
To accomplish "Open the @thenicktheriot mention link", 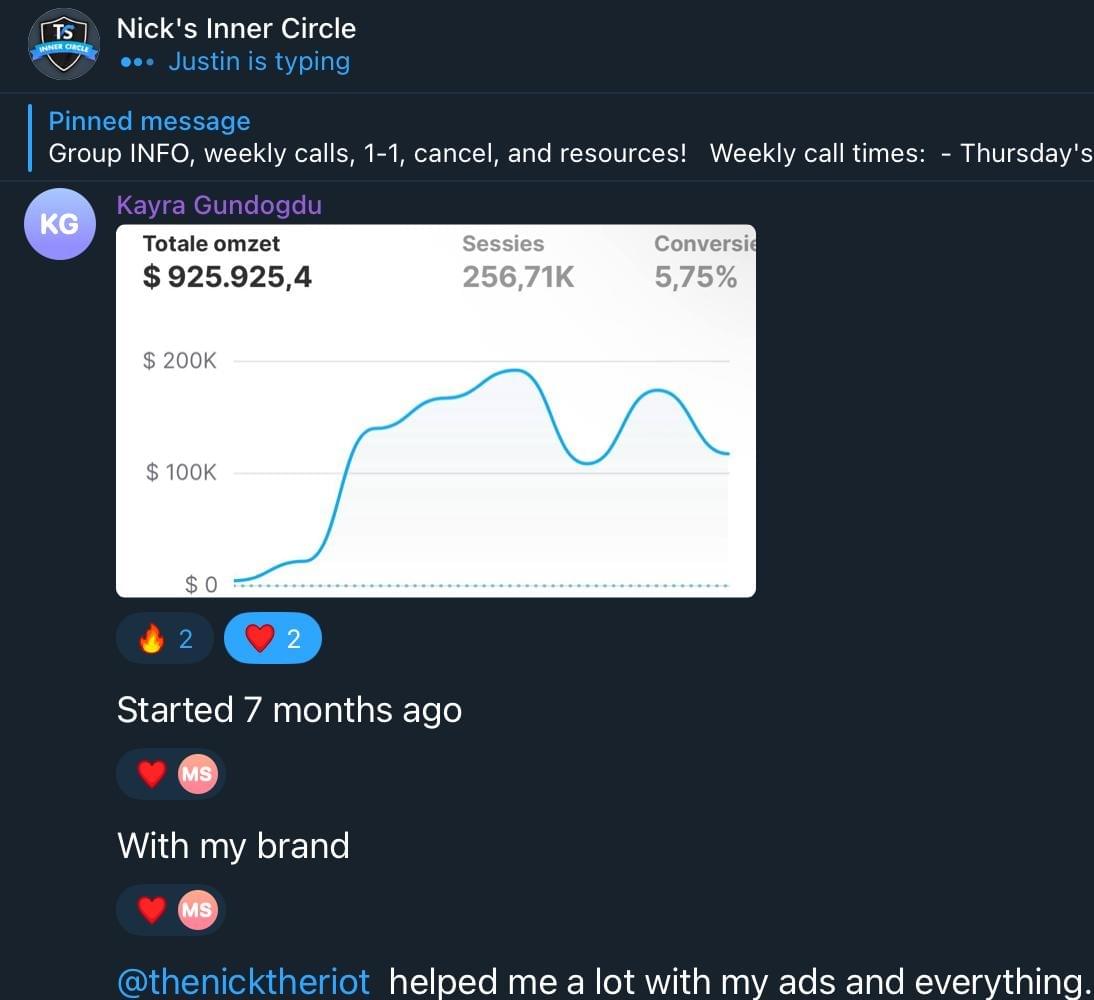I will click(x=244, y=981).
